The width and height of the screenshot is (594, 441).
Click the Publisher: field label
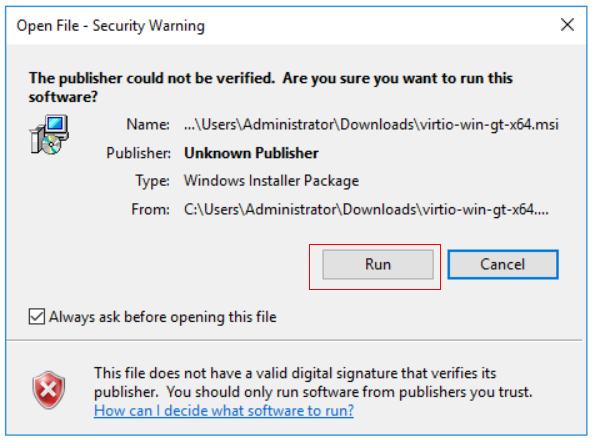click(x=138, y=153)
